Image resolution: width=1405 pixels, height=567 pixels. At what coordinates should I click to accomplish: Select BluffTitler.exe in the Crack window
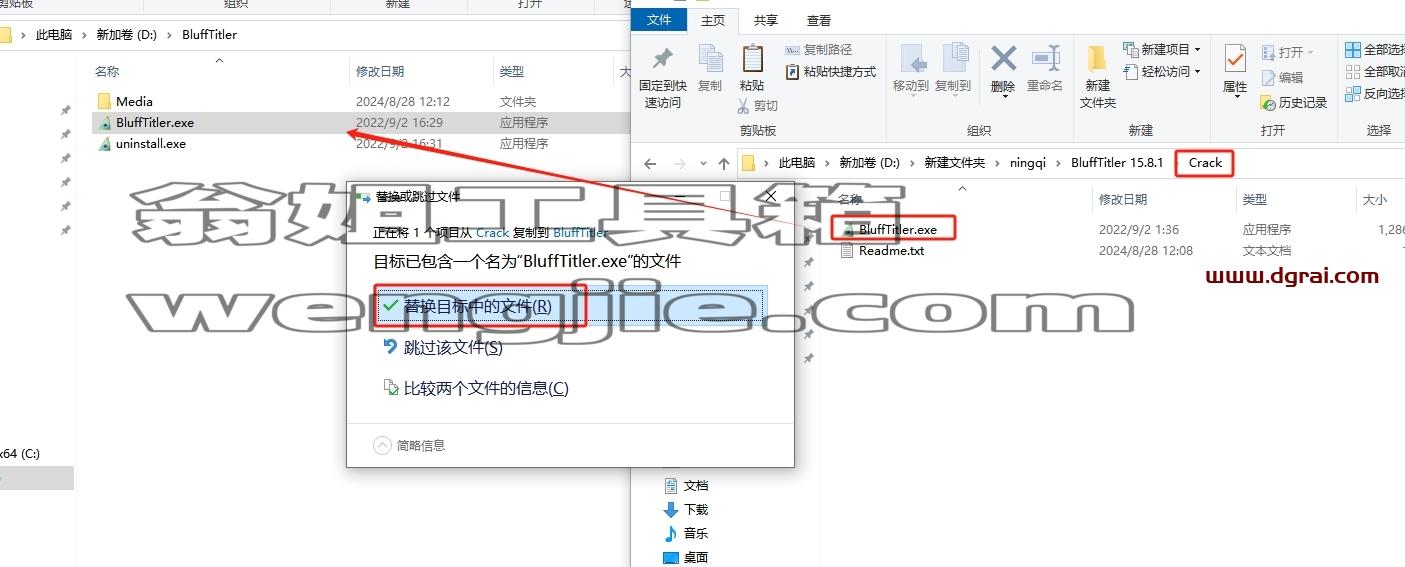(x=897, y=229)
